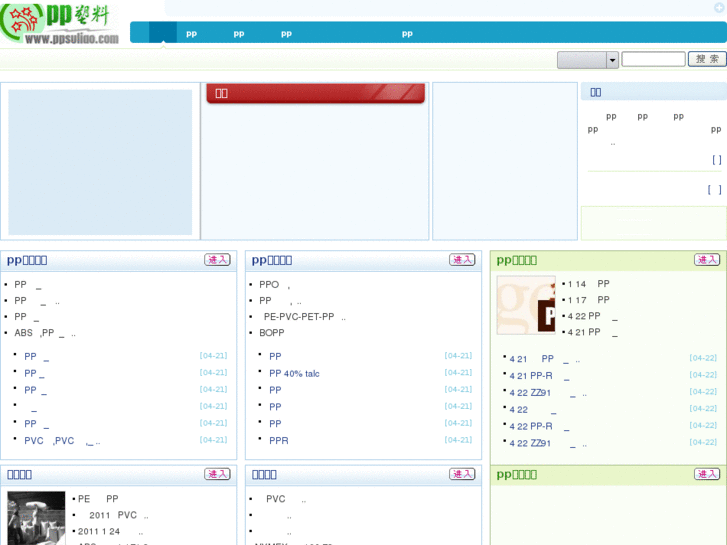Click the 搜索 search button
The height and width of the screenshot is (545, 727).
707,59
